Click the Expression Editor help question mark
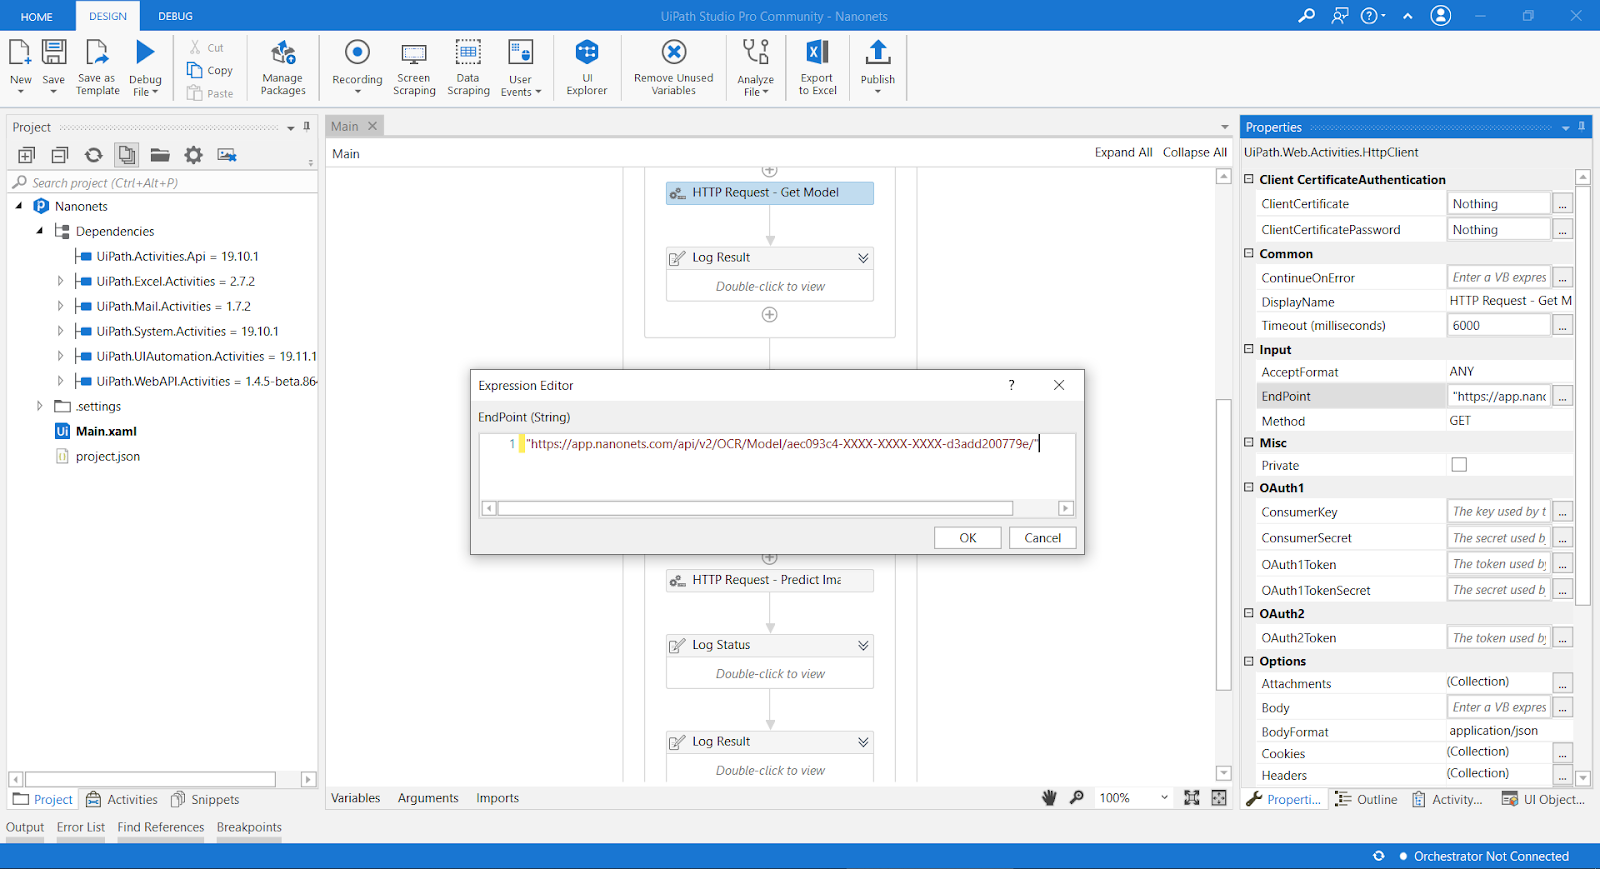1600x869 pixels. point(1011,385)
